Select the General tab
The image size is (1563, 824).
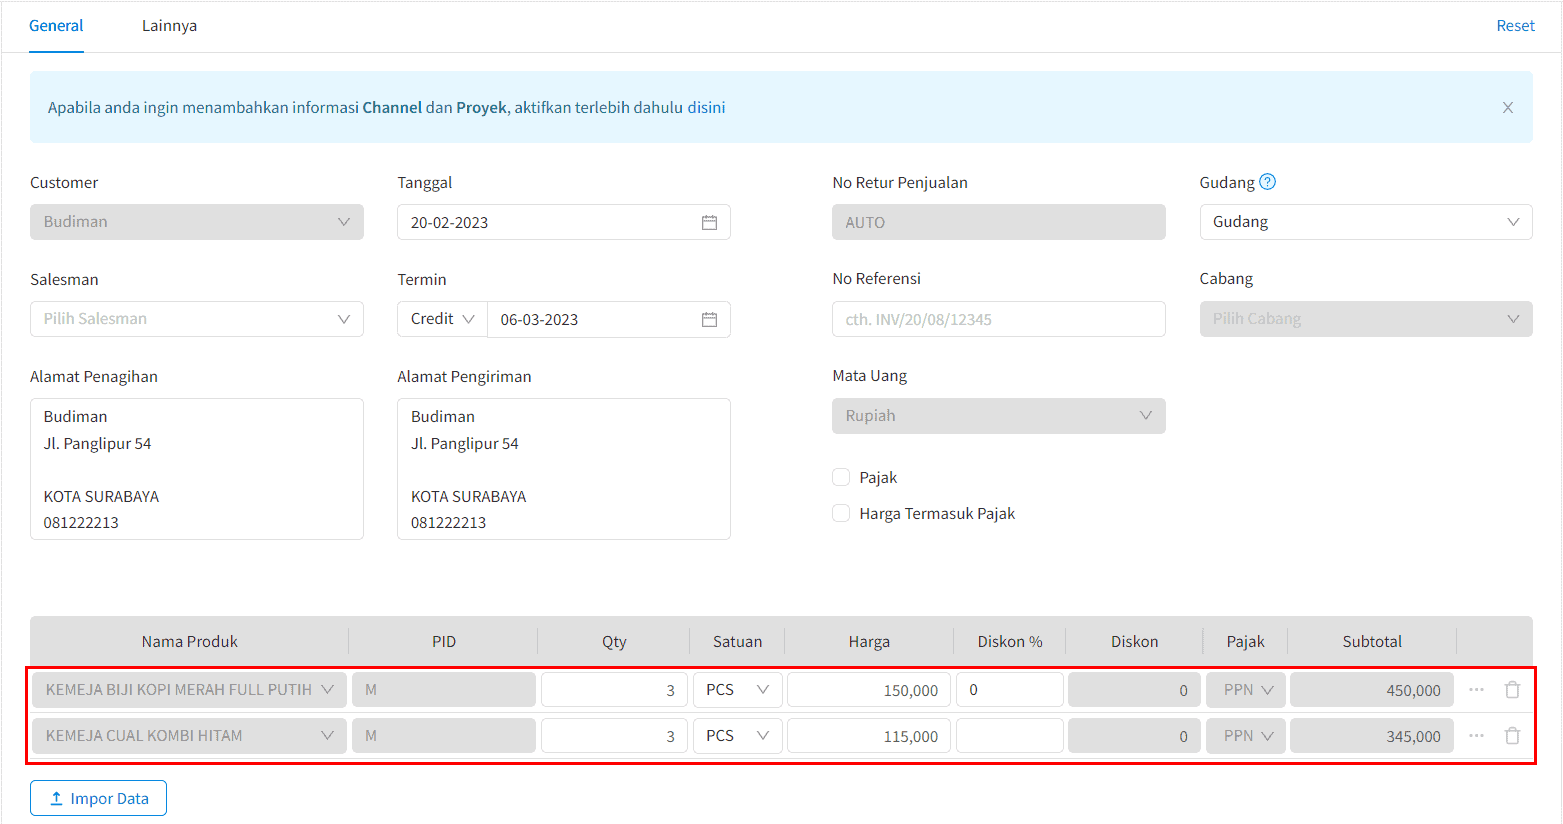click(56, 26)
